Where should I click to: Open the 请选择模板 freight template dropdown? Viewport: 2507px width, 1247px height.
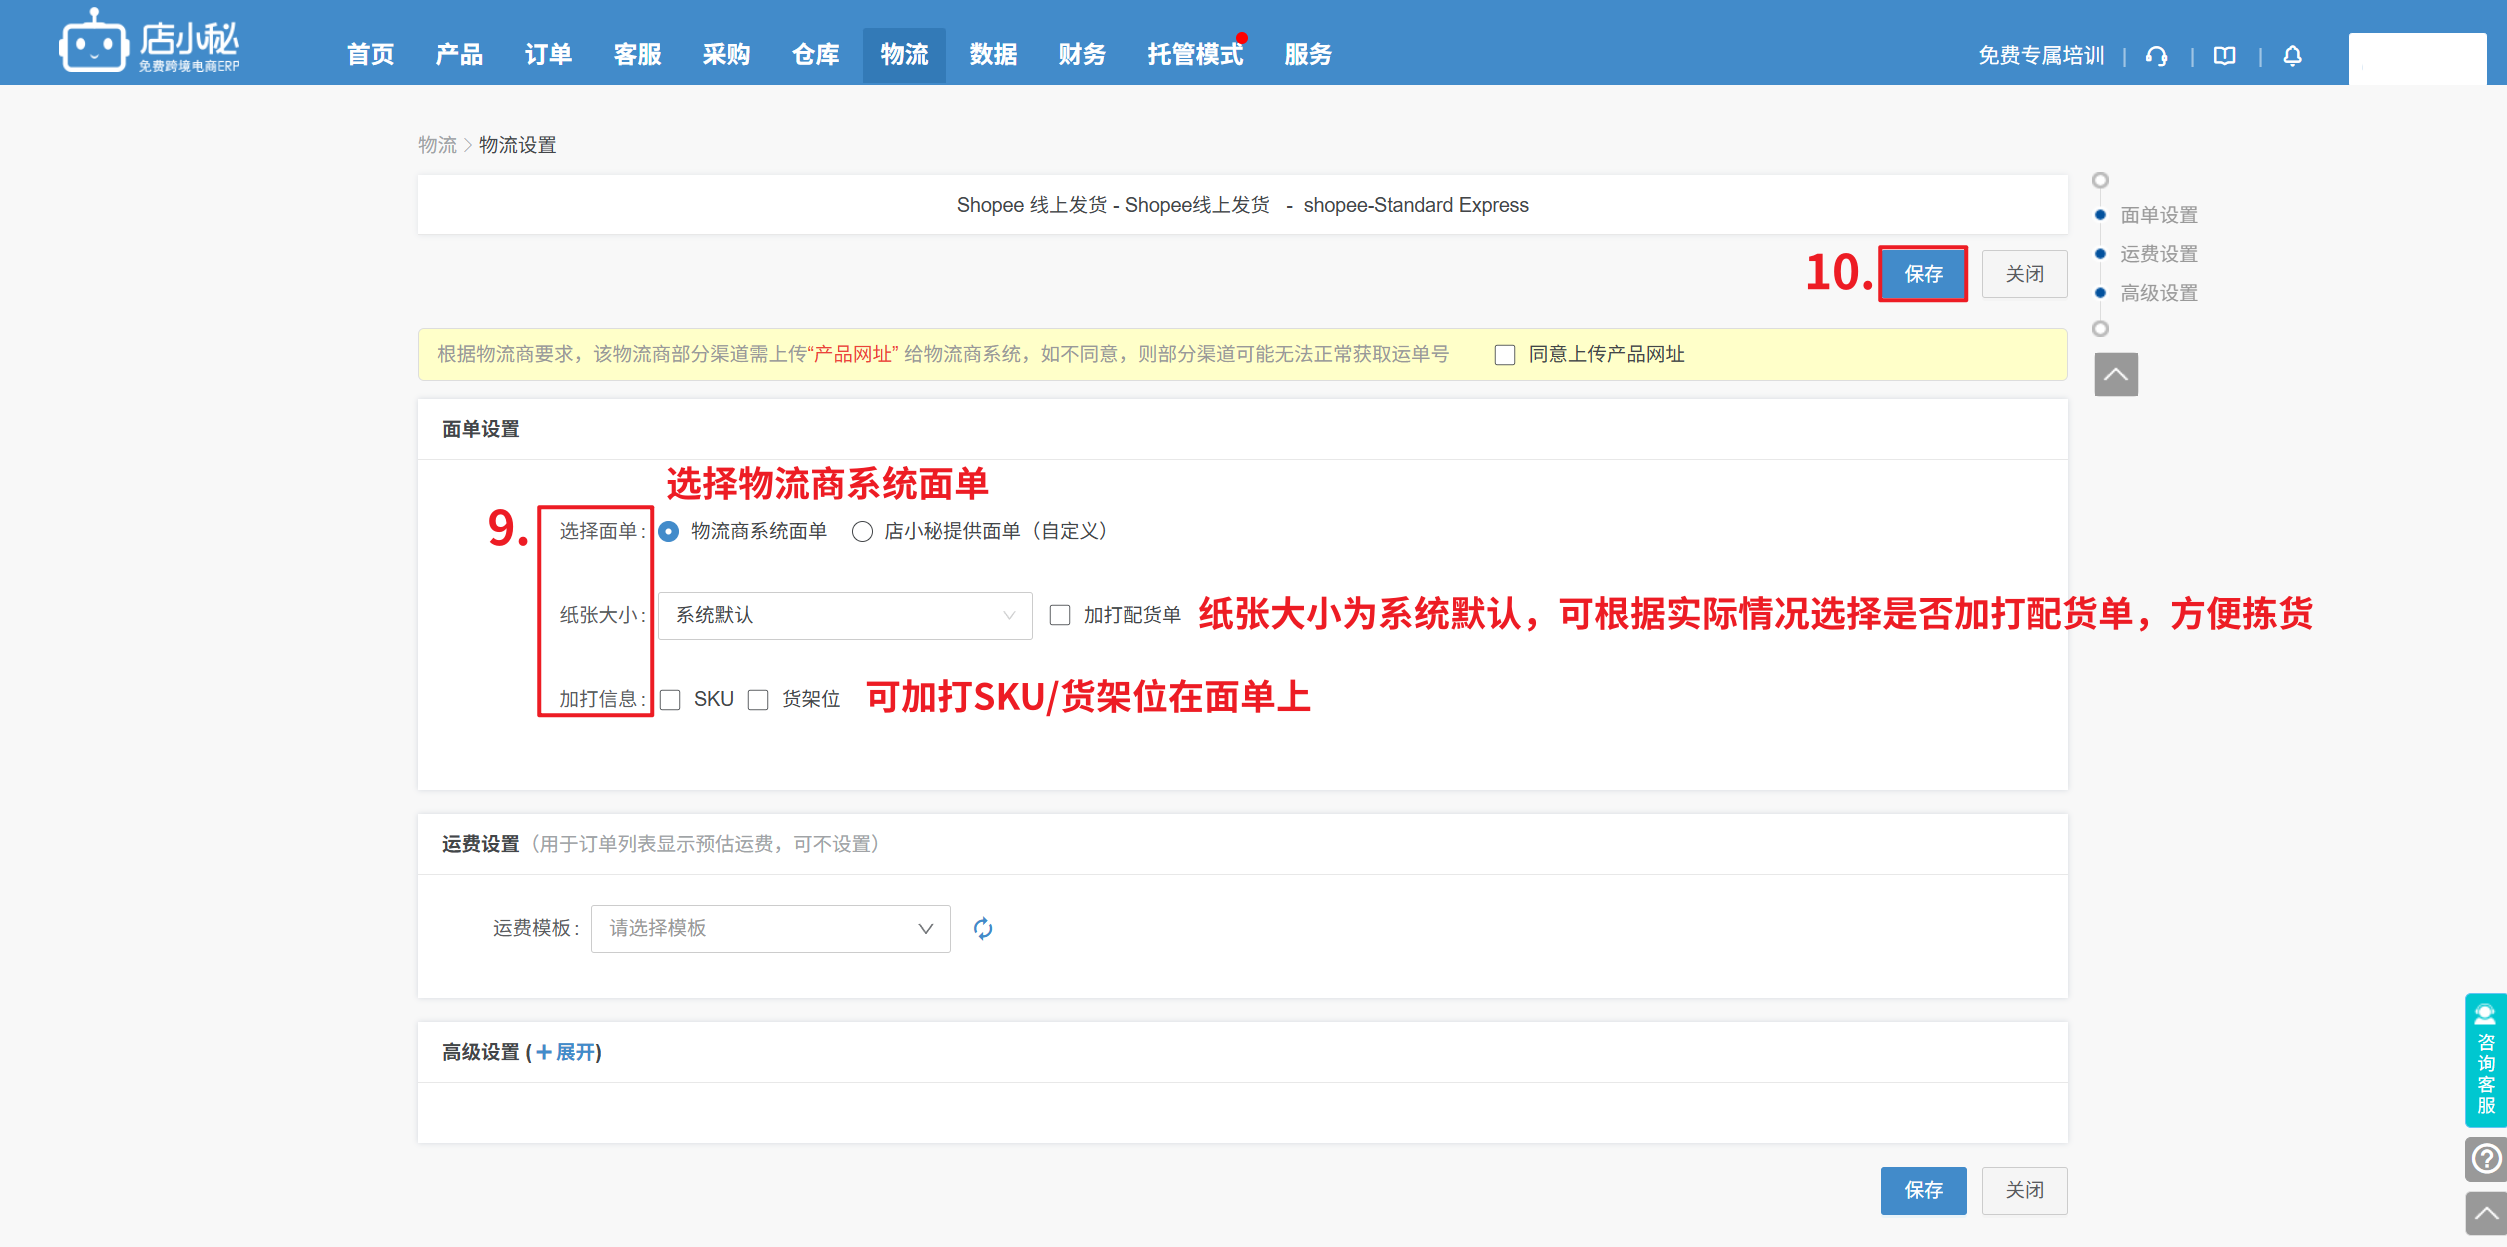[x=770, y=929]
